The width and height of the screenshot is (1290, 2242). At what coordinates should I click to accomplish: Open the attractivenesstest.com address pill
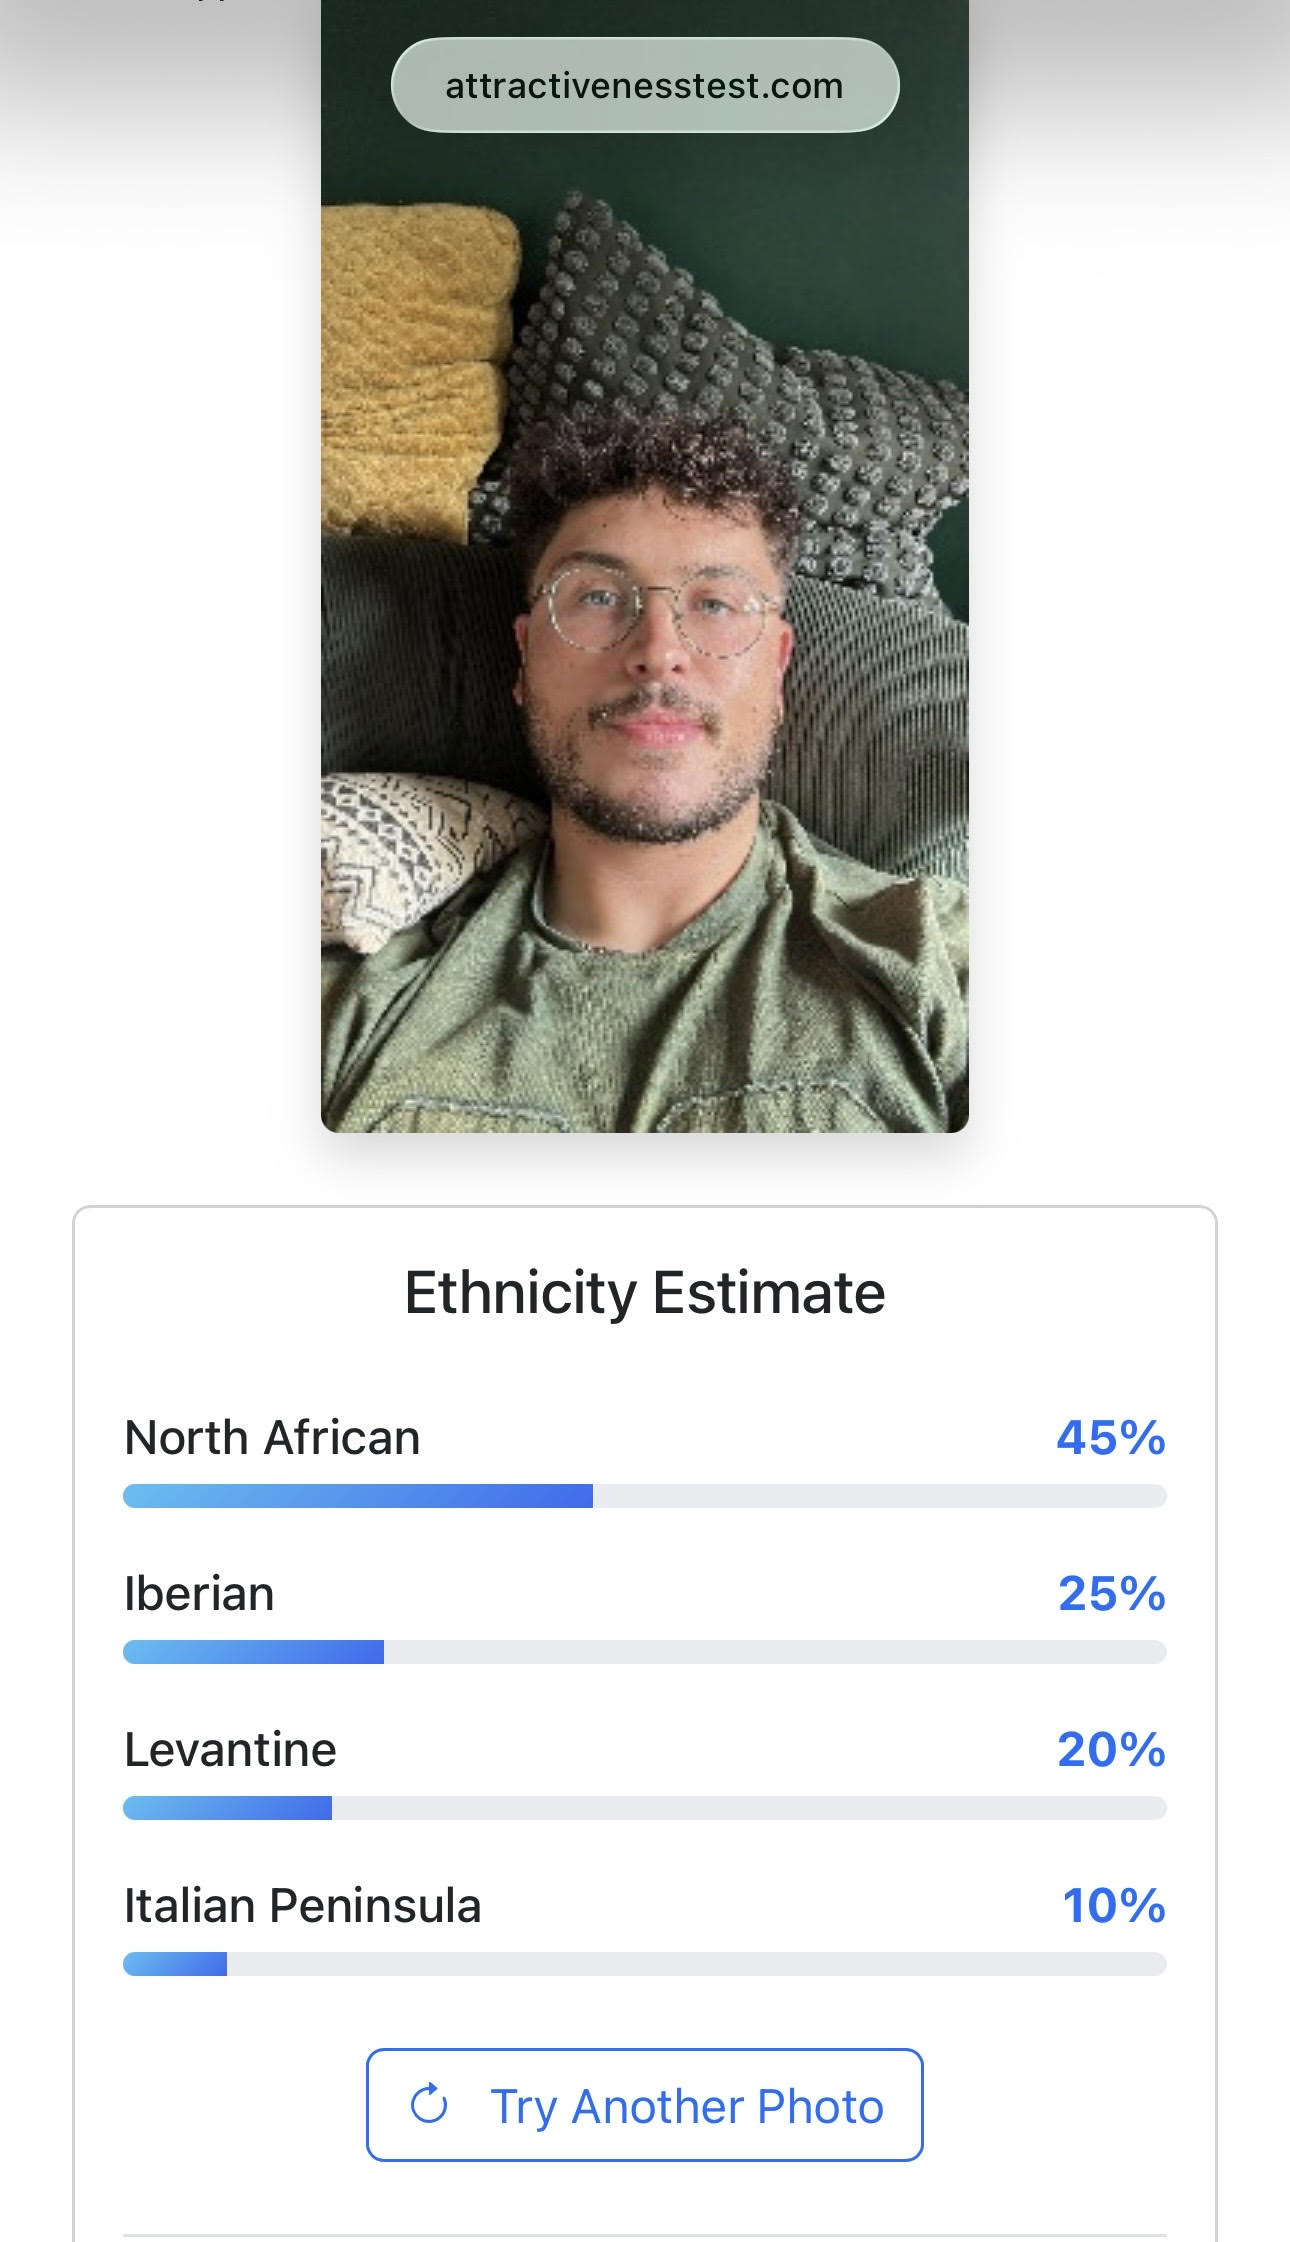tap(644, 86)
